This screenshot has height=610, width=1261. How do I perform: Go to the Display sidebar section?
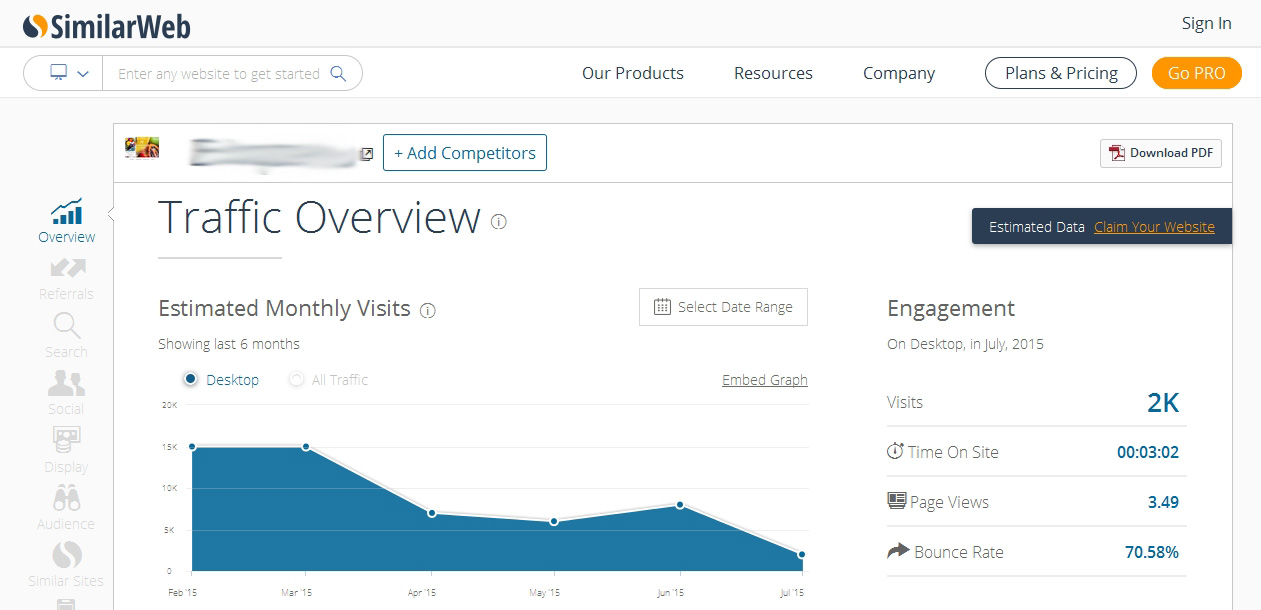click(67, 451)
